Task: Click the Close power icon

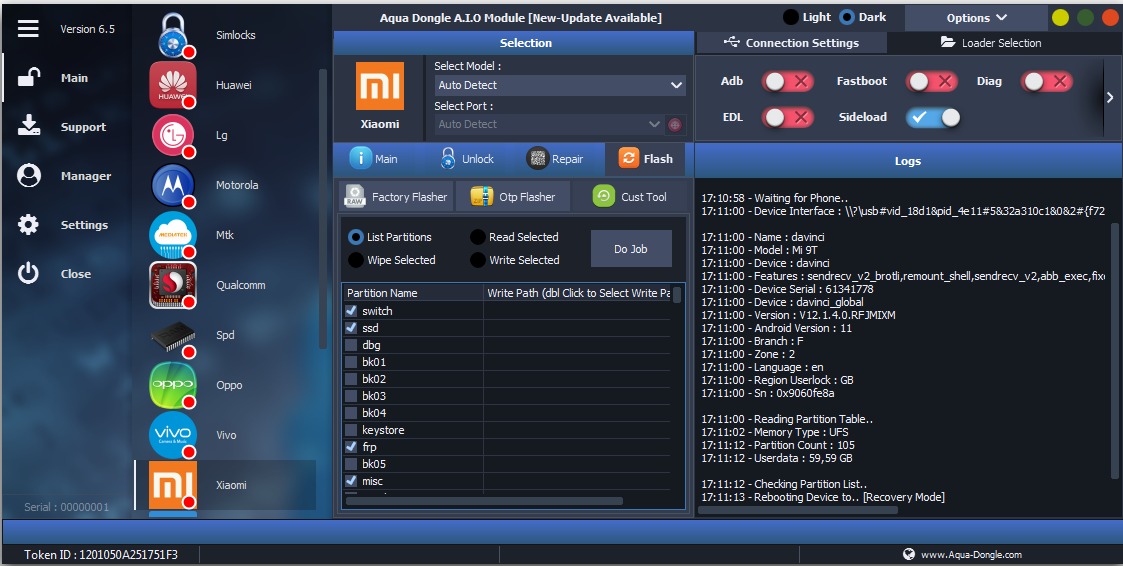Action: [x=29, y=273]
